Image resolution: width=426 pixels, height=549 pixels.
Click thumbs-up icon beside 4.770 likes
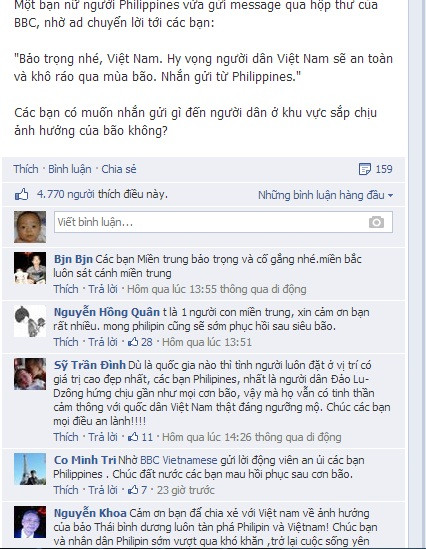tap(22, 194)
